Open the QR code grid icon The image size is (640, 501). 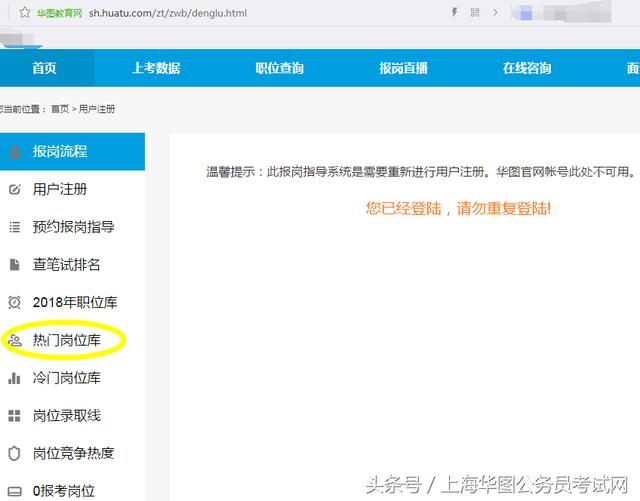point(475,13)
